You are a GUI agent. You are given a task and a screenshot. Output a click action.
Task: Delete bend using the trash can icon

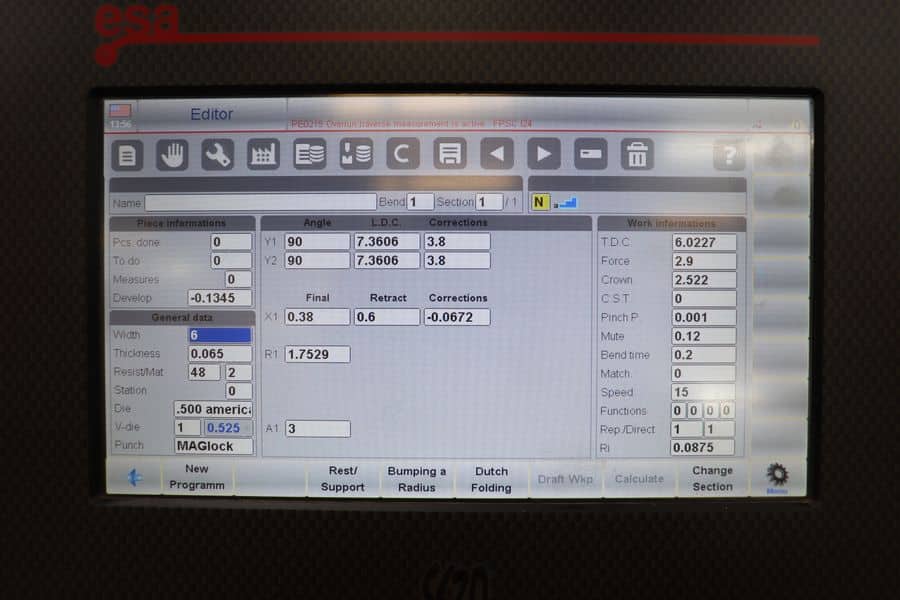[x=636, y=154]
